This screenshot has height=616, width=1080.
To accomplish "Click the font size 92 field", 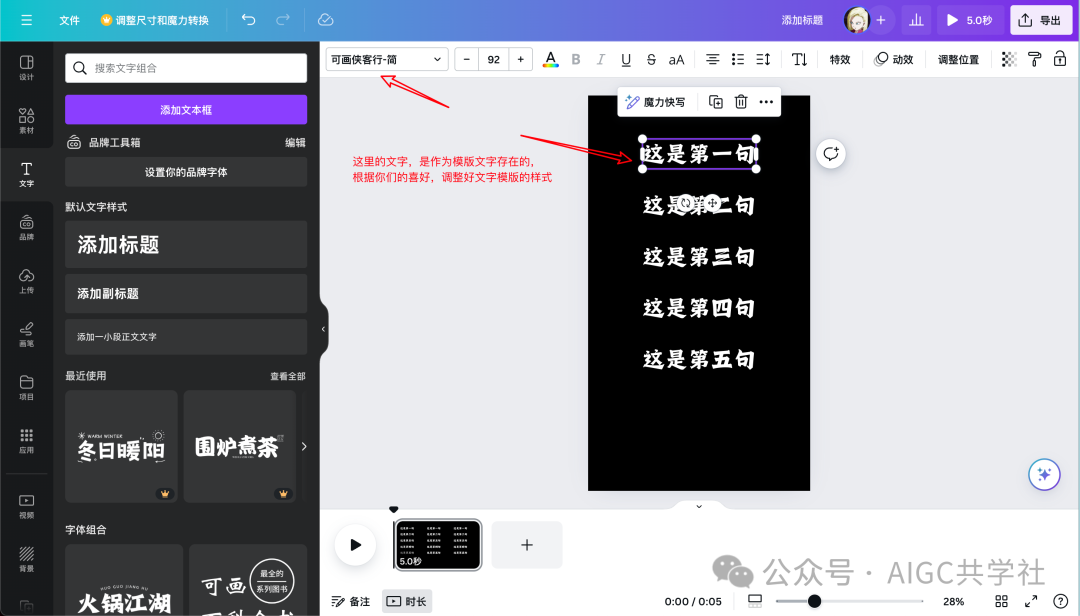I will 494,59.
